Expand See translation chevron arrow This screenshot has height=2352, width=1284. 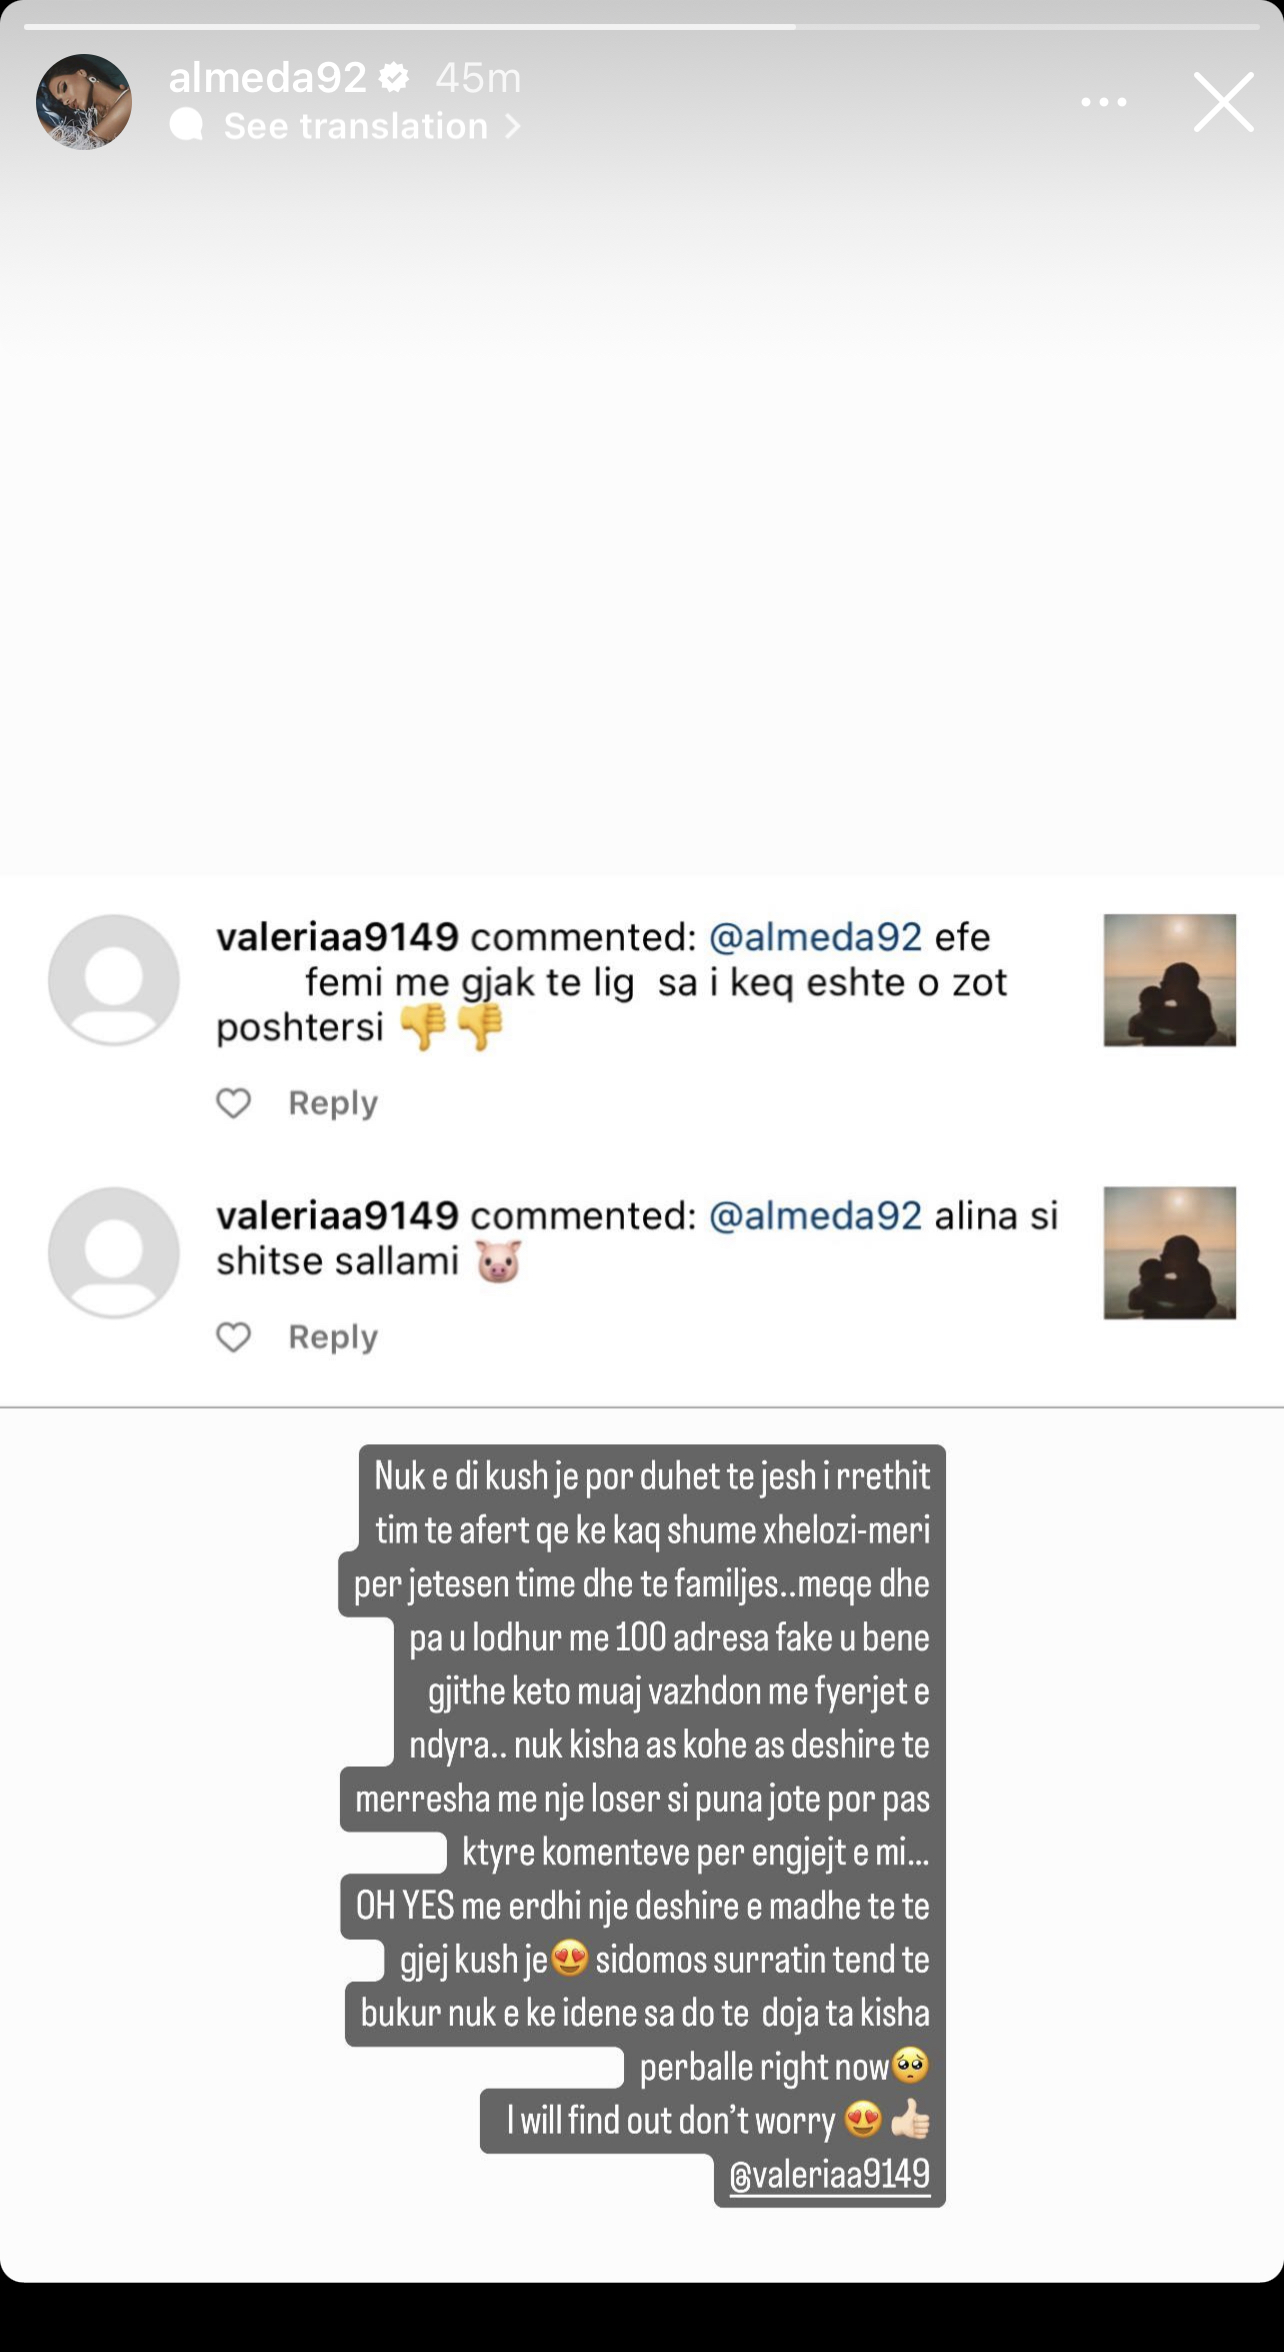pyautogui.click(x=512, y=126)
